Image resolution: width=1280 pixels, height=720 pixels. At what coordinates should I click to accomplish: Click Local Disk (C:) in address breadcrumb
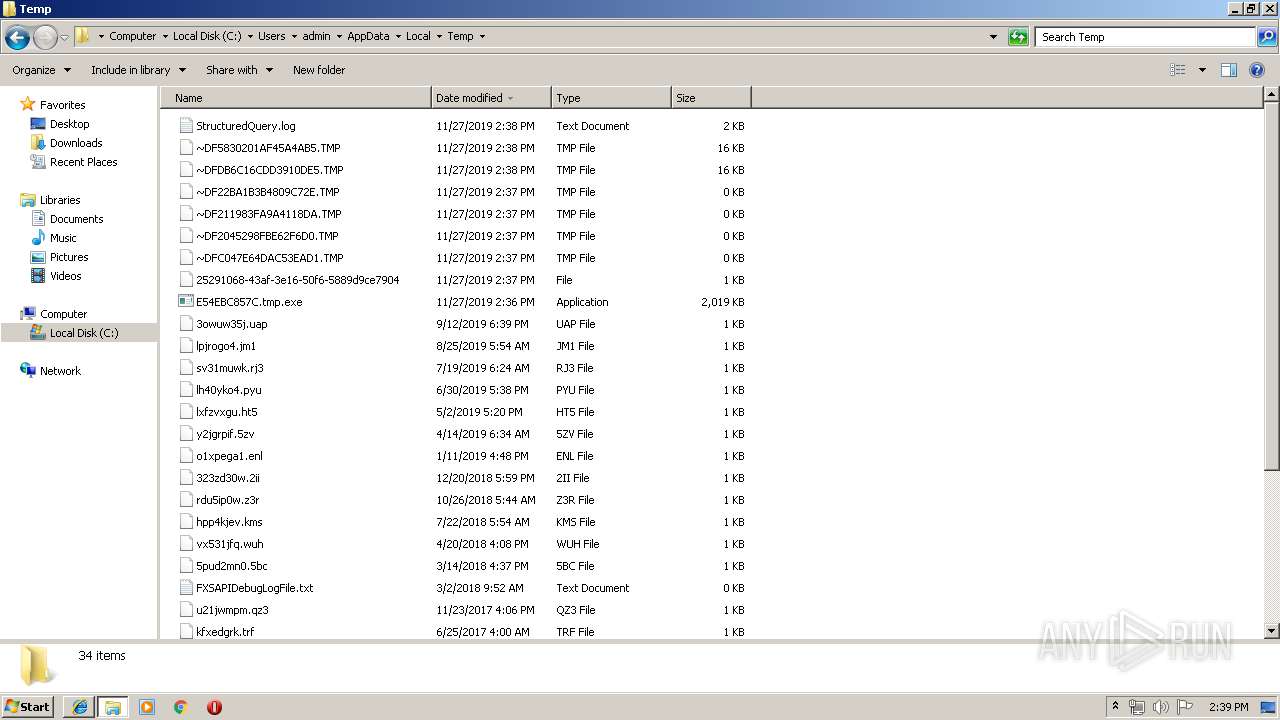pos(206,36)
